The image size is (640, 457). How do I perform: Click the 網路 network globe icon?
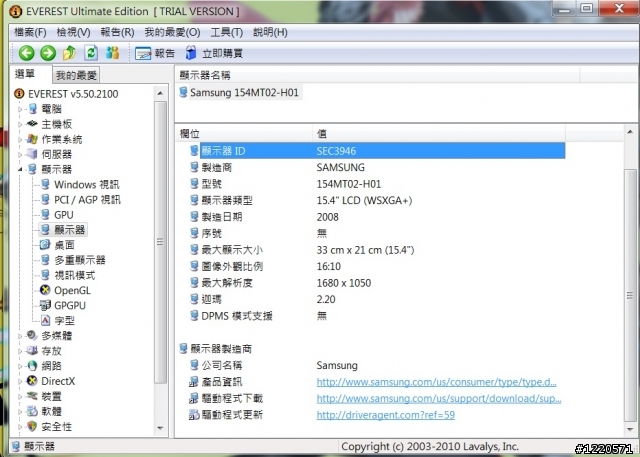click(x=32, y=366)
